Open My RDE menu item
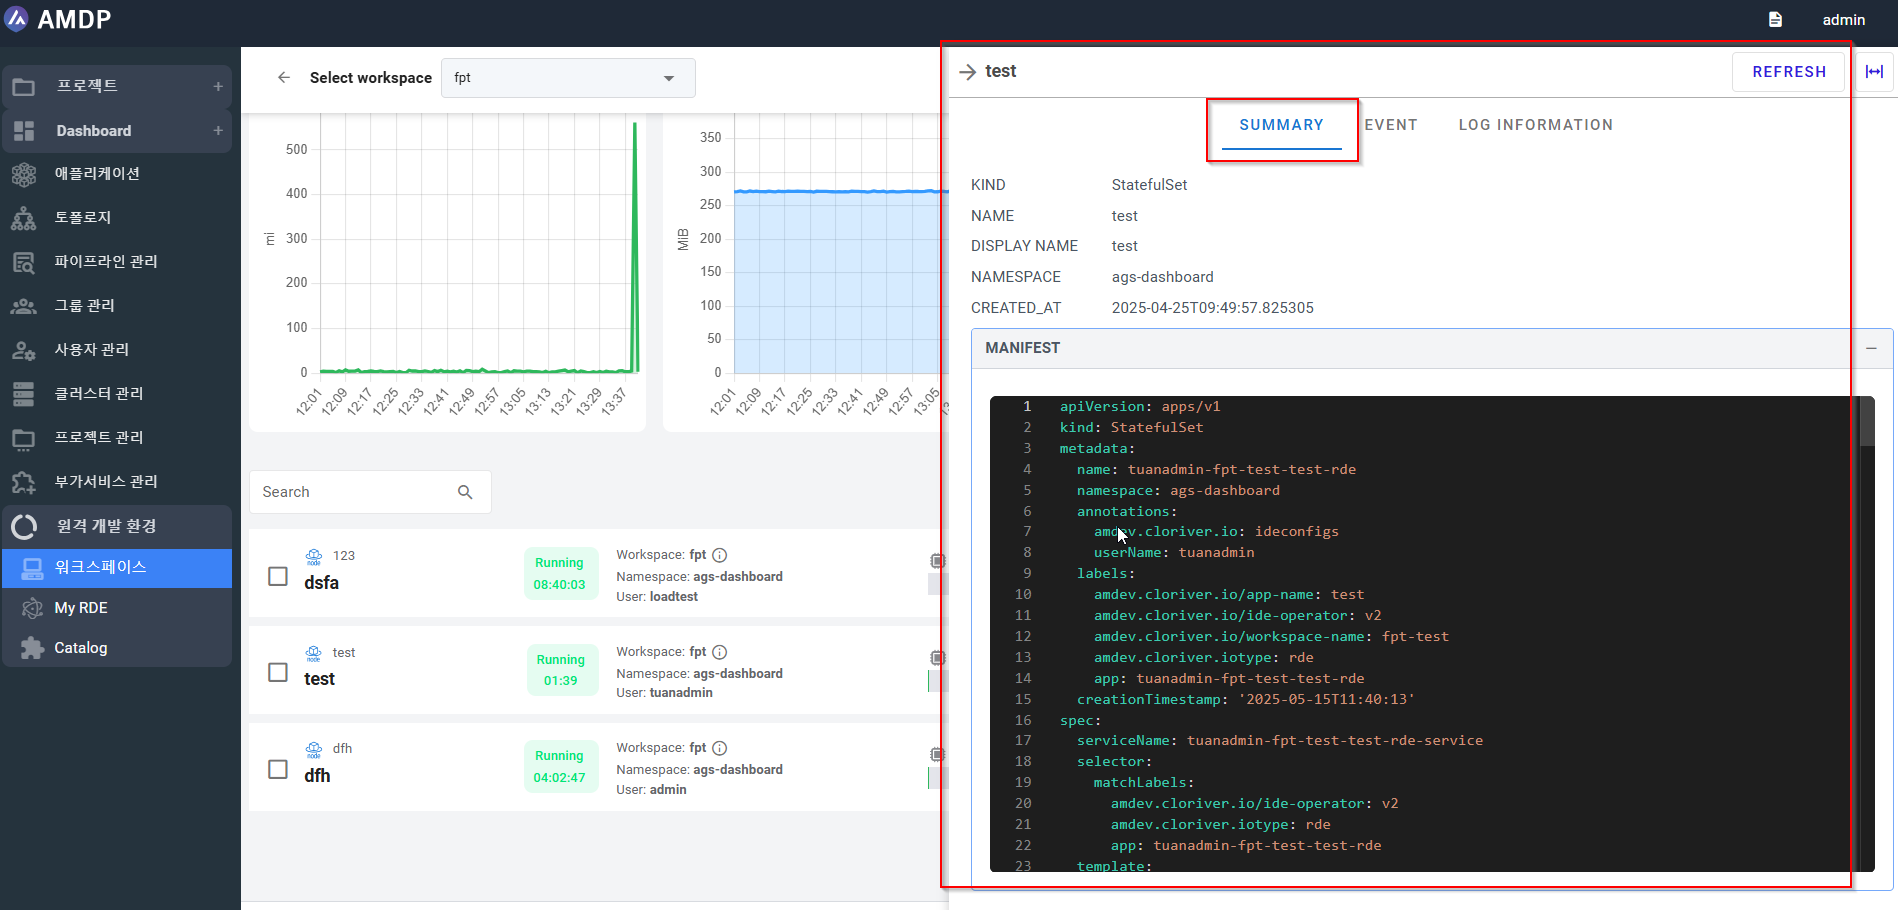 [x=117, y=608]
